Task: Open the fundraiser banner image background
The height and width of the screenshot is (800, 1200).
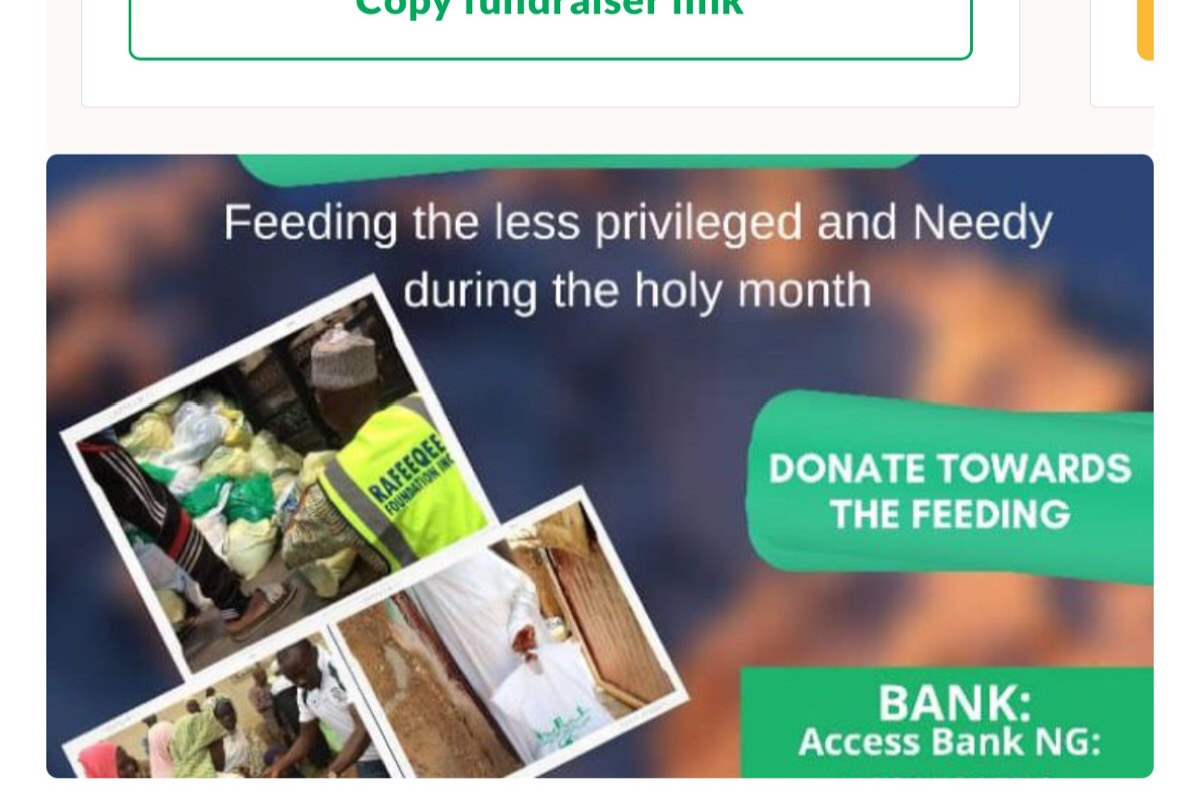Action: pos(600,466)
